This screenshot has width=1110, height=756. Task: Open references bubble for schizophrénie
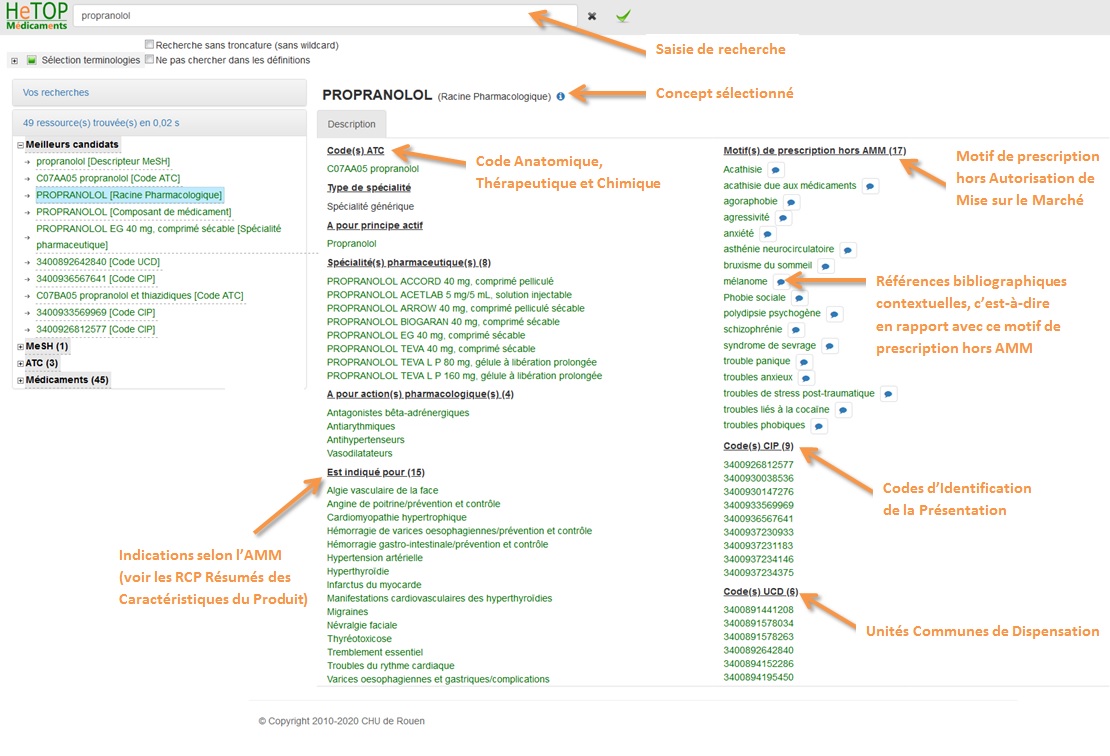point(796,330)
